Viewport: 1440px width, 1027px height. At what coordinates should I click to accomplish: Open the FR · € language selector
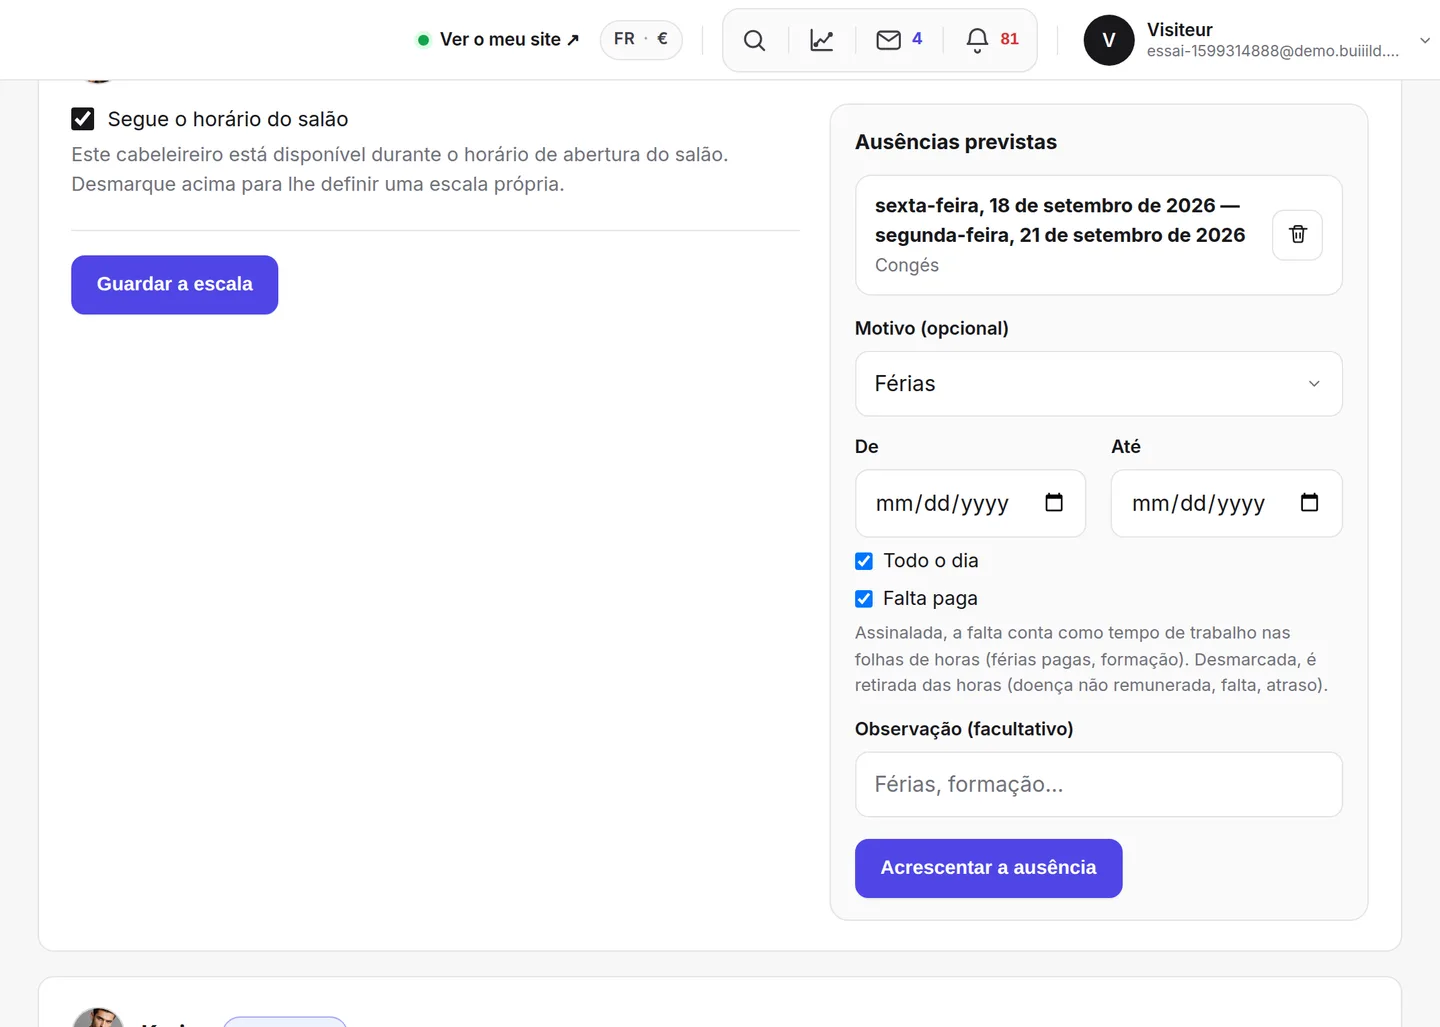click(x=641, y=39)
